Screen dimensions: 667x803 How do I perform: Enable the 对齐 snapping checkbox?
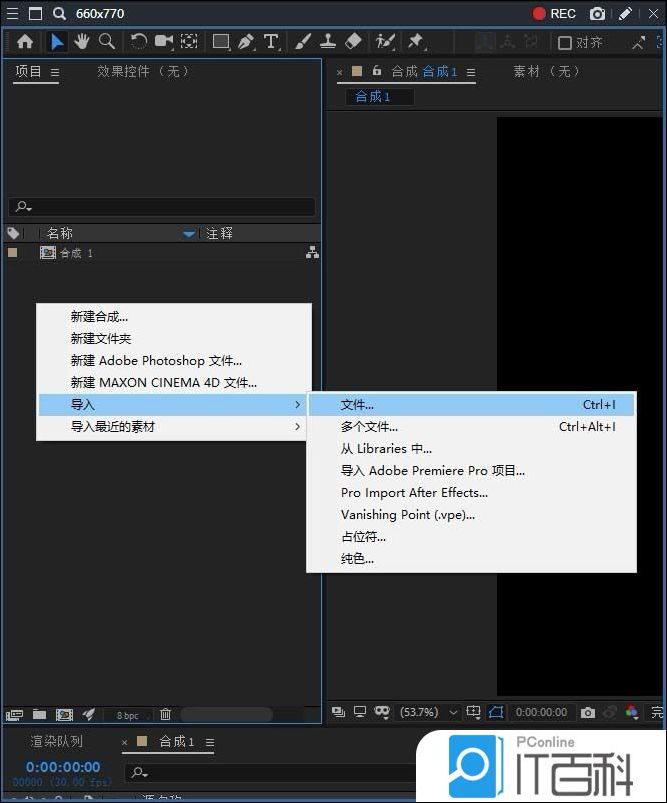pyautogui.click(x=565, y=43)
